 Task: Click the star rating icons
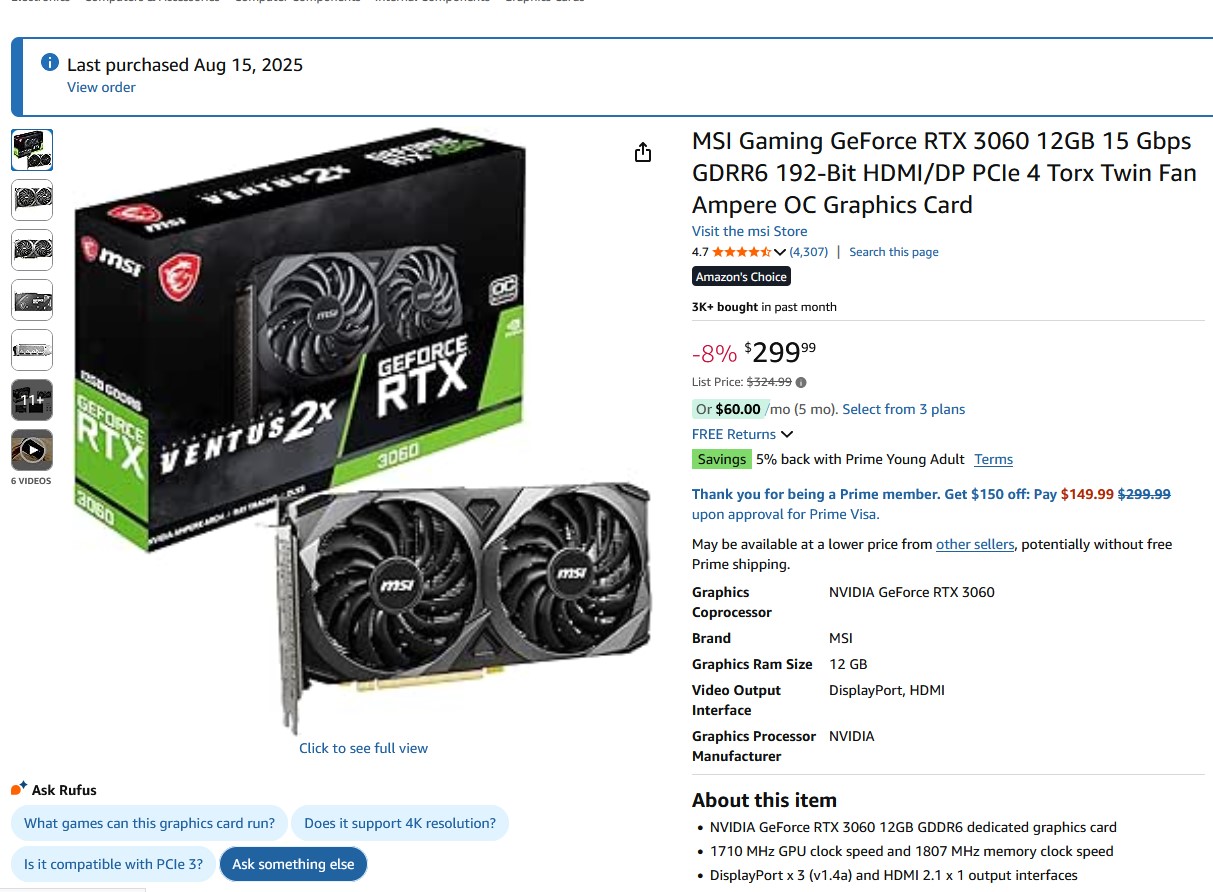tap(741, 252)
